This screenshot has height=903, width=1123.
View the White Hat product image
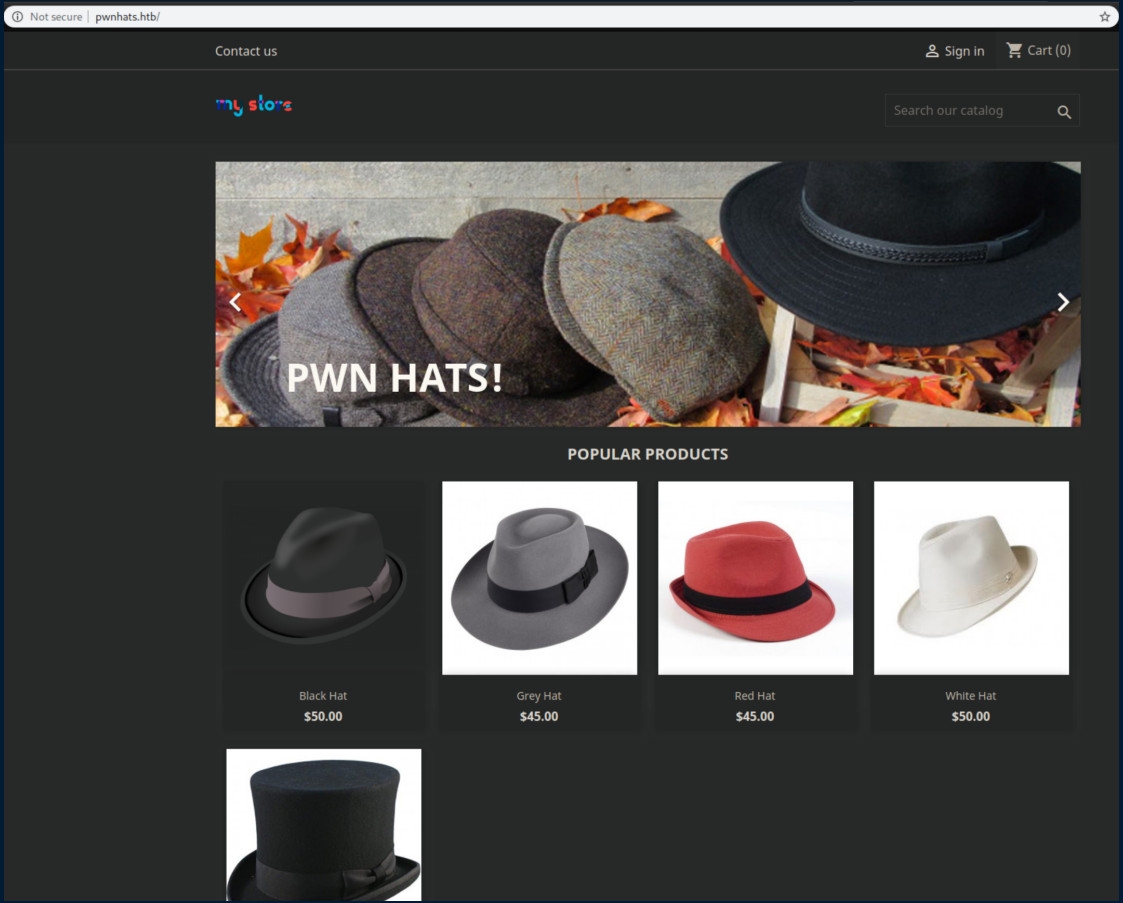[971, 577]
